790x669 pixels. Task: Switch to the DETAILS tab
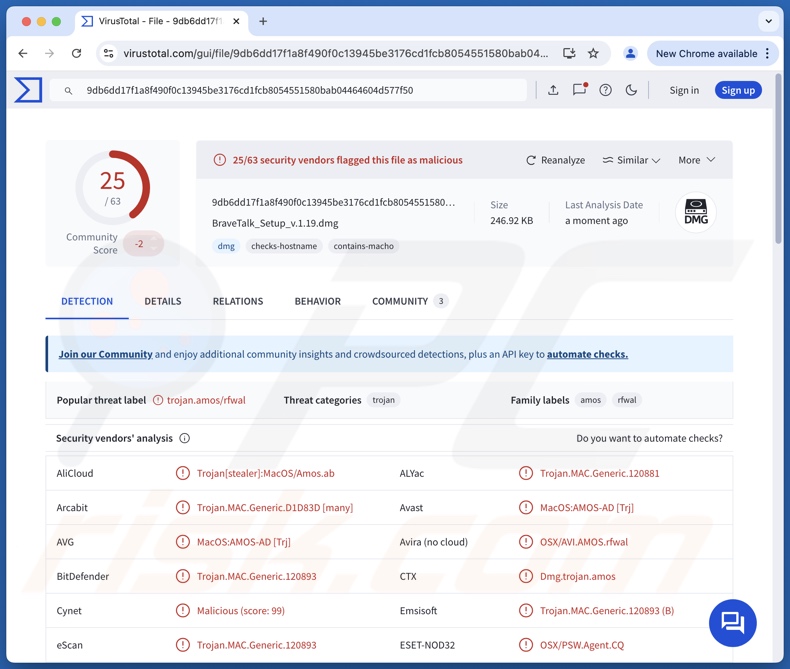[x=163, y=301]
